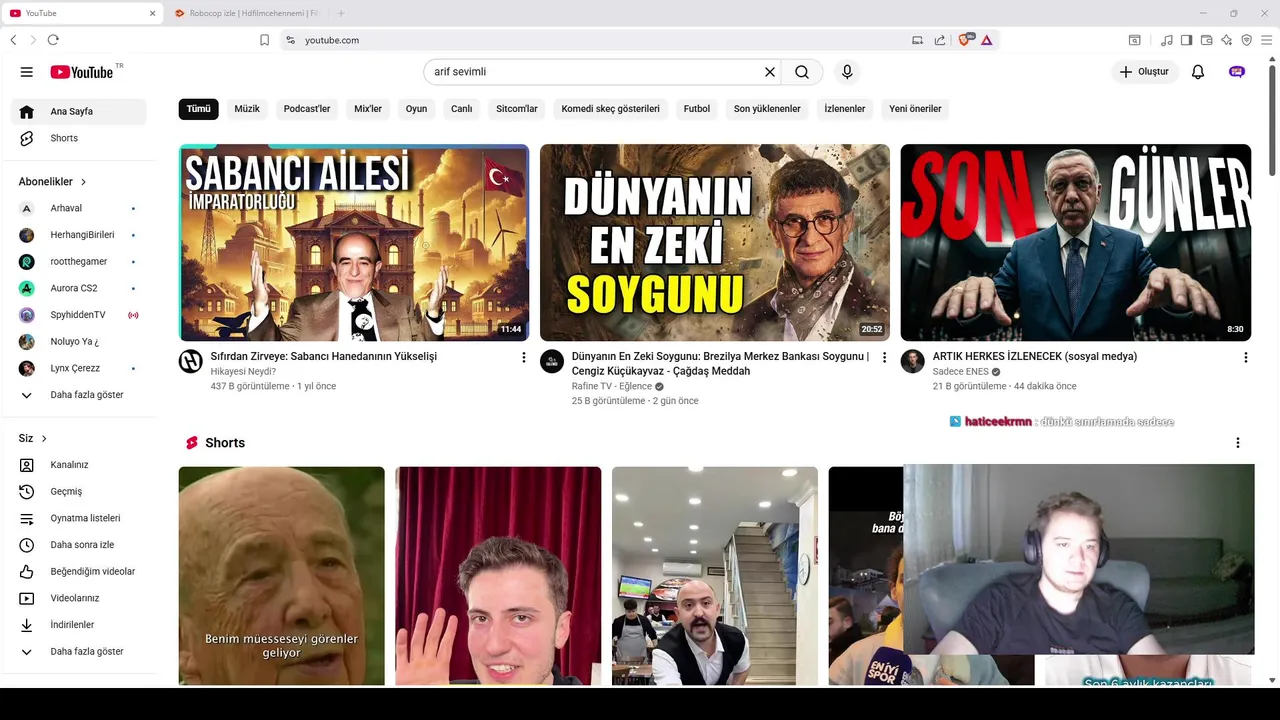Select the Tümü filter chip
The height and width of the screenshot is (720, 1280).
click(x=198, y=109)
